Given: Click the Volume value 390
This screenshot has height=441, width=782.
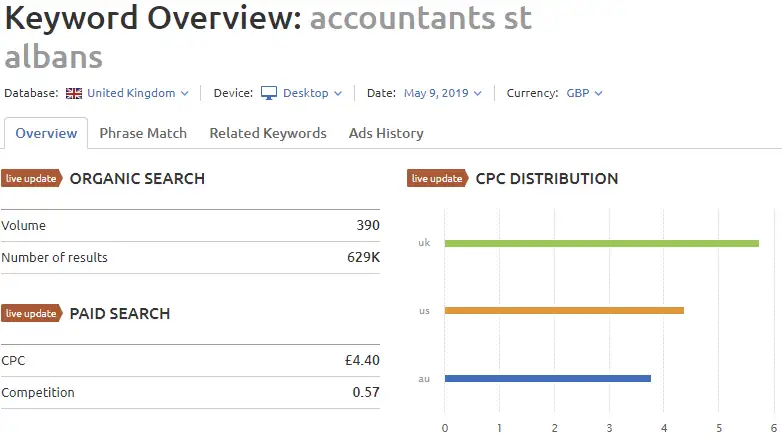Looking at the screenshot, I should [368, 225].
